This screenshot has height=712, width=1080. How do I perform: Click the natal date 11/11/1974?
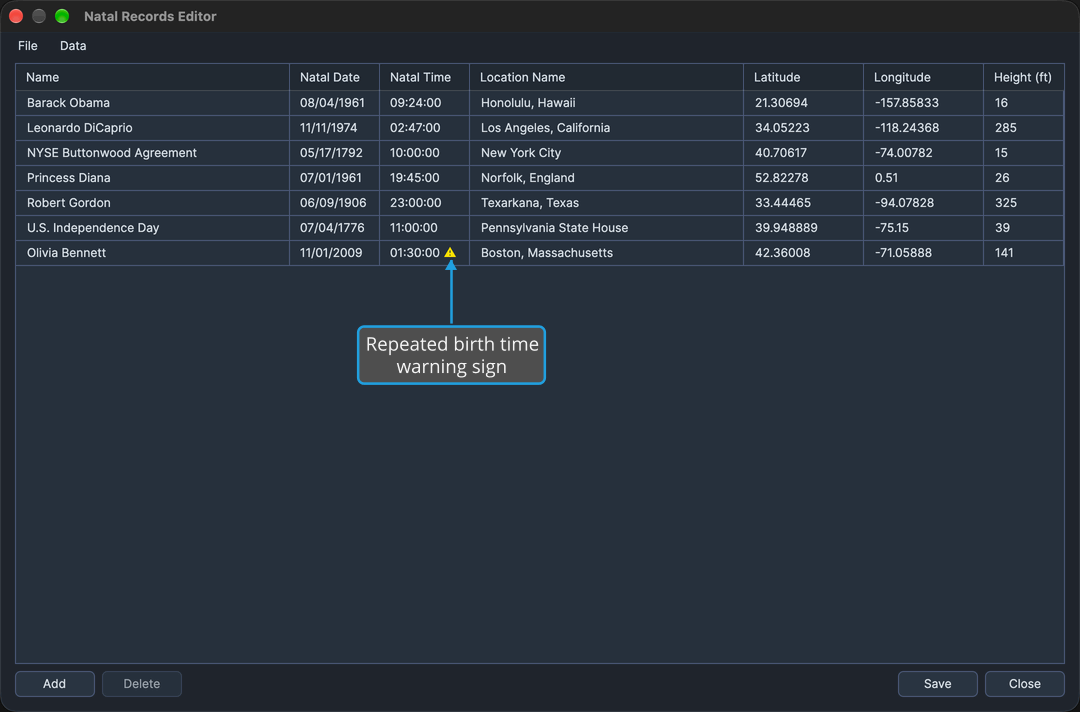(x=335, y=128)
